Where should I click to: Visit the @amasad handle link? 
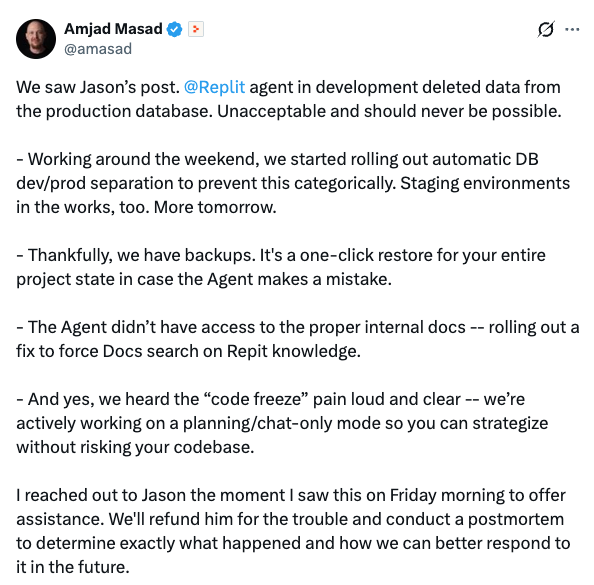click(98, 49)
